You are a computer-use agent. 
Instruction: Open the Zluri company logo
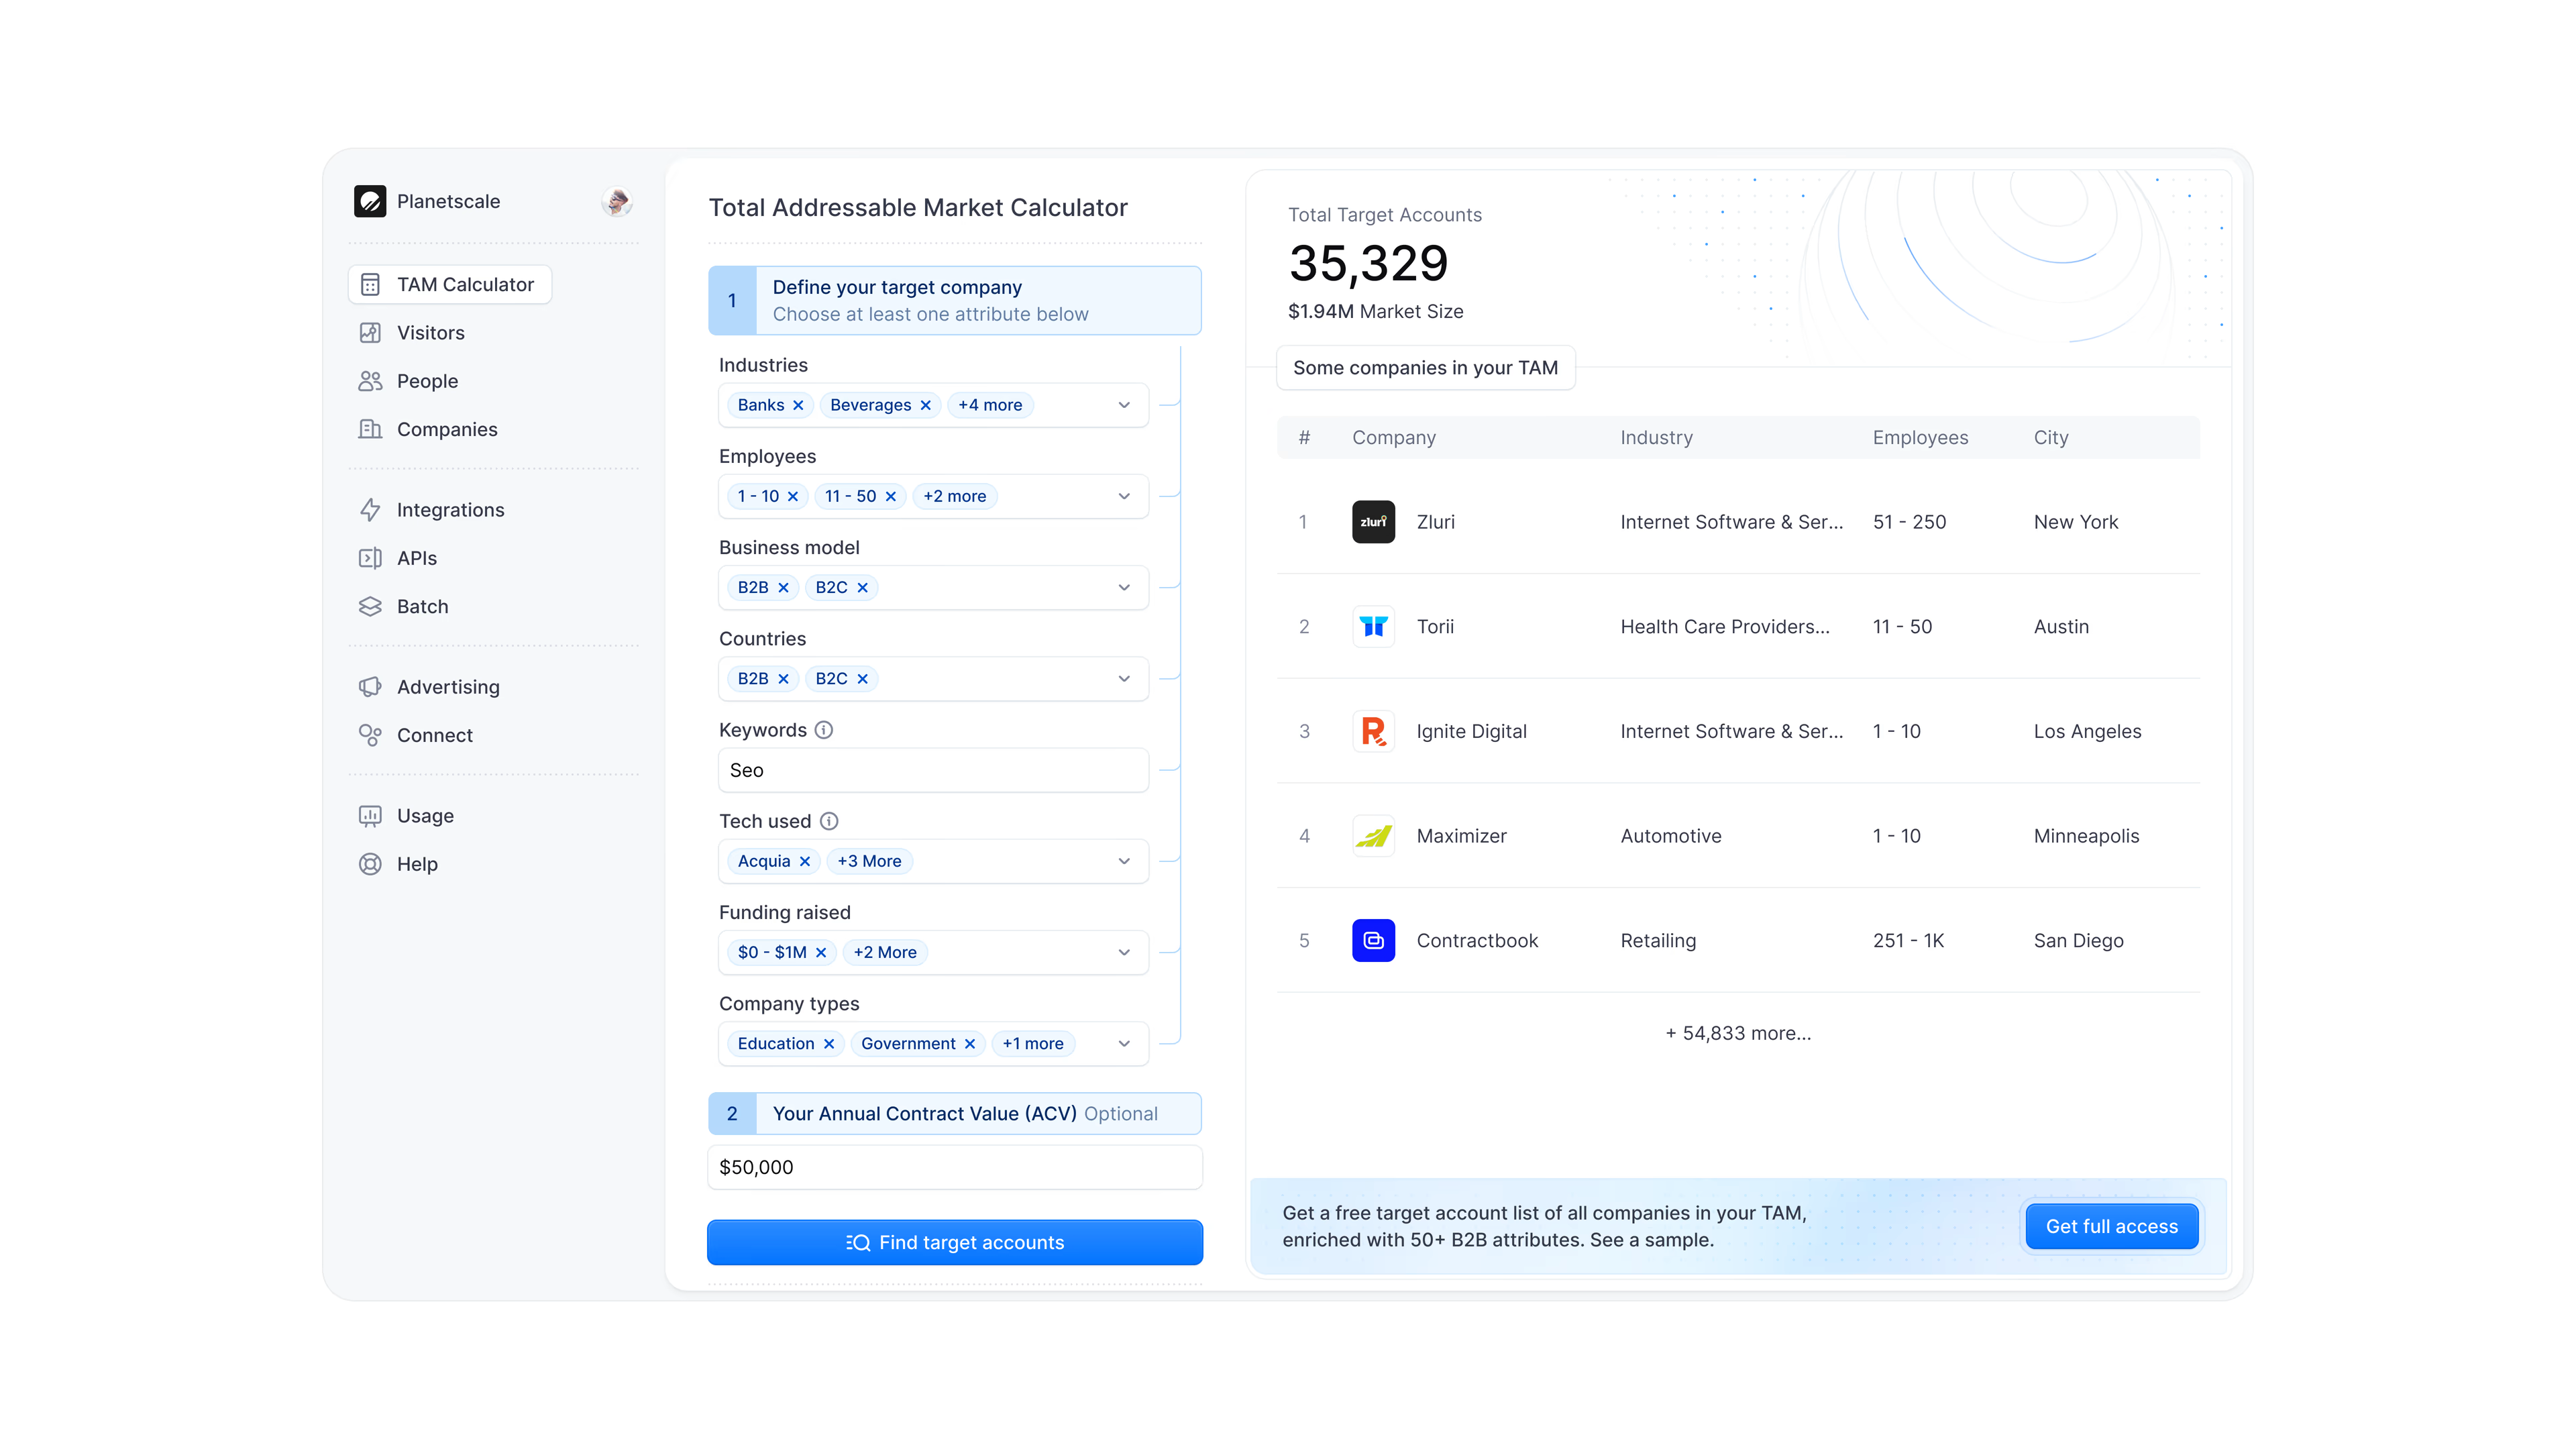(x=1373, y=522)
